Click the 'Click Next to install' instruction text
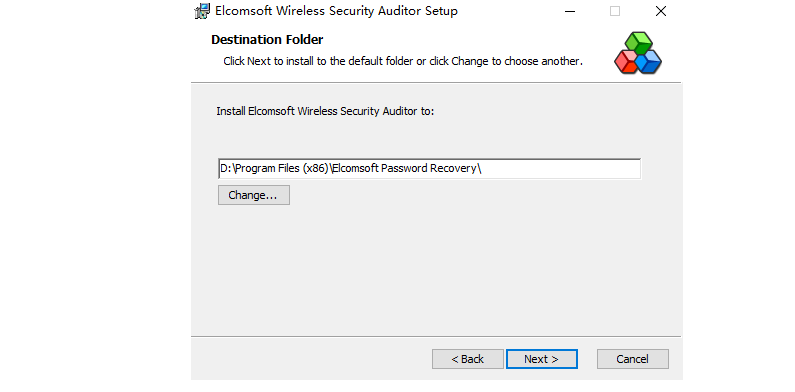This screenshot has height=392, width=795. pos(403,61)
